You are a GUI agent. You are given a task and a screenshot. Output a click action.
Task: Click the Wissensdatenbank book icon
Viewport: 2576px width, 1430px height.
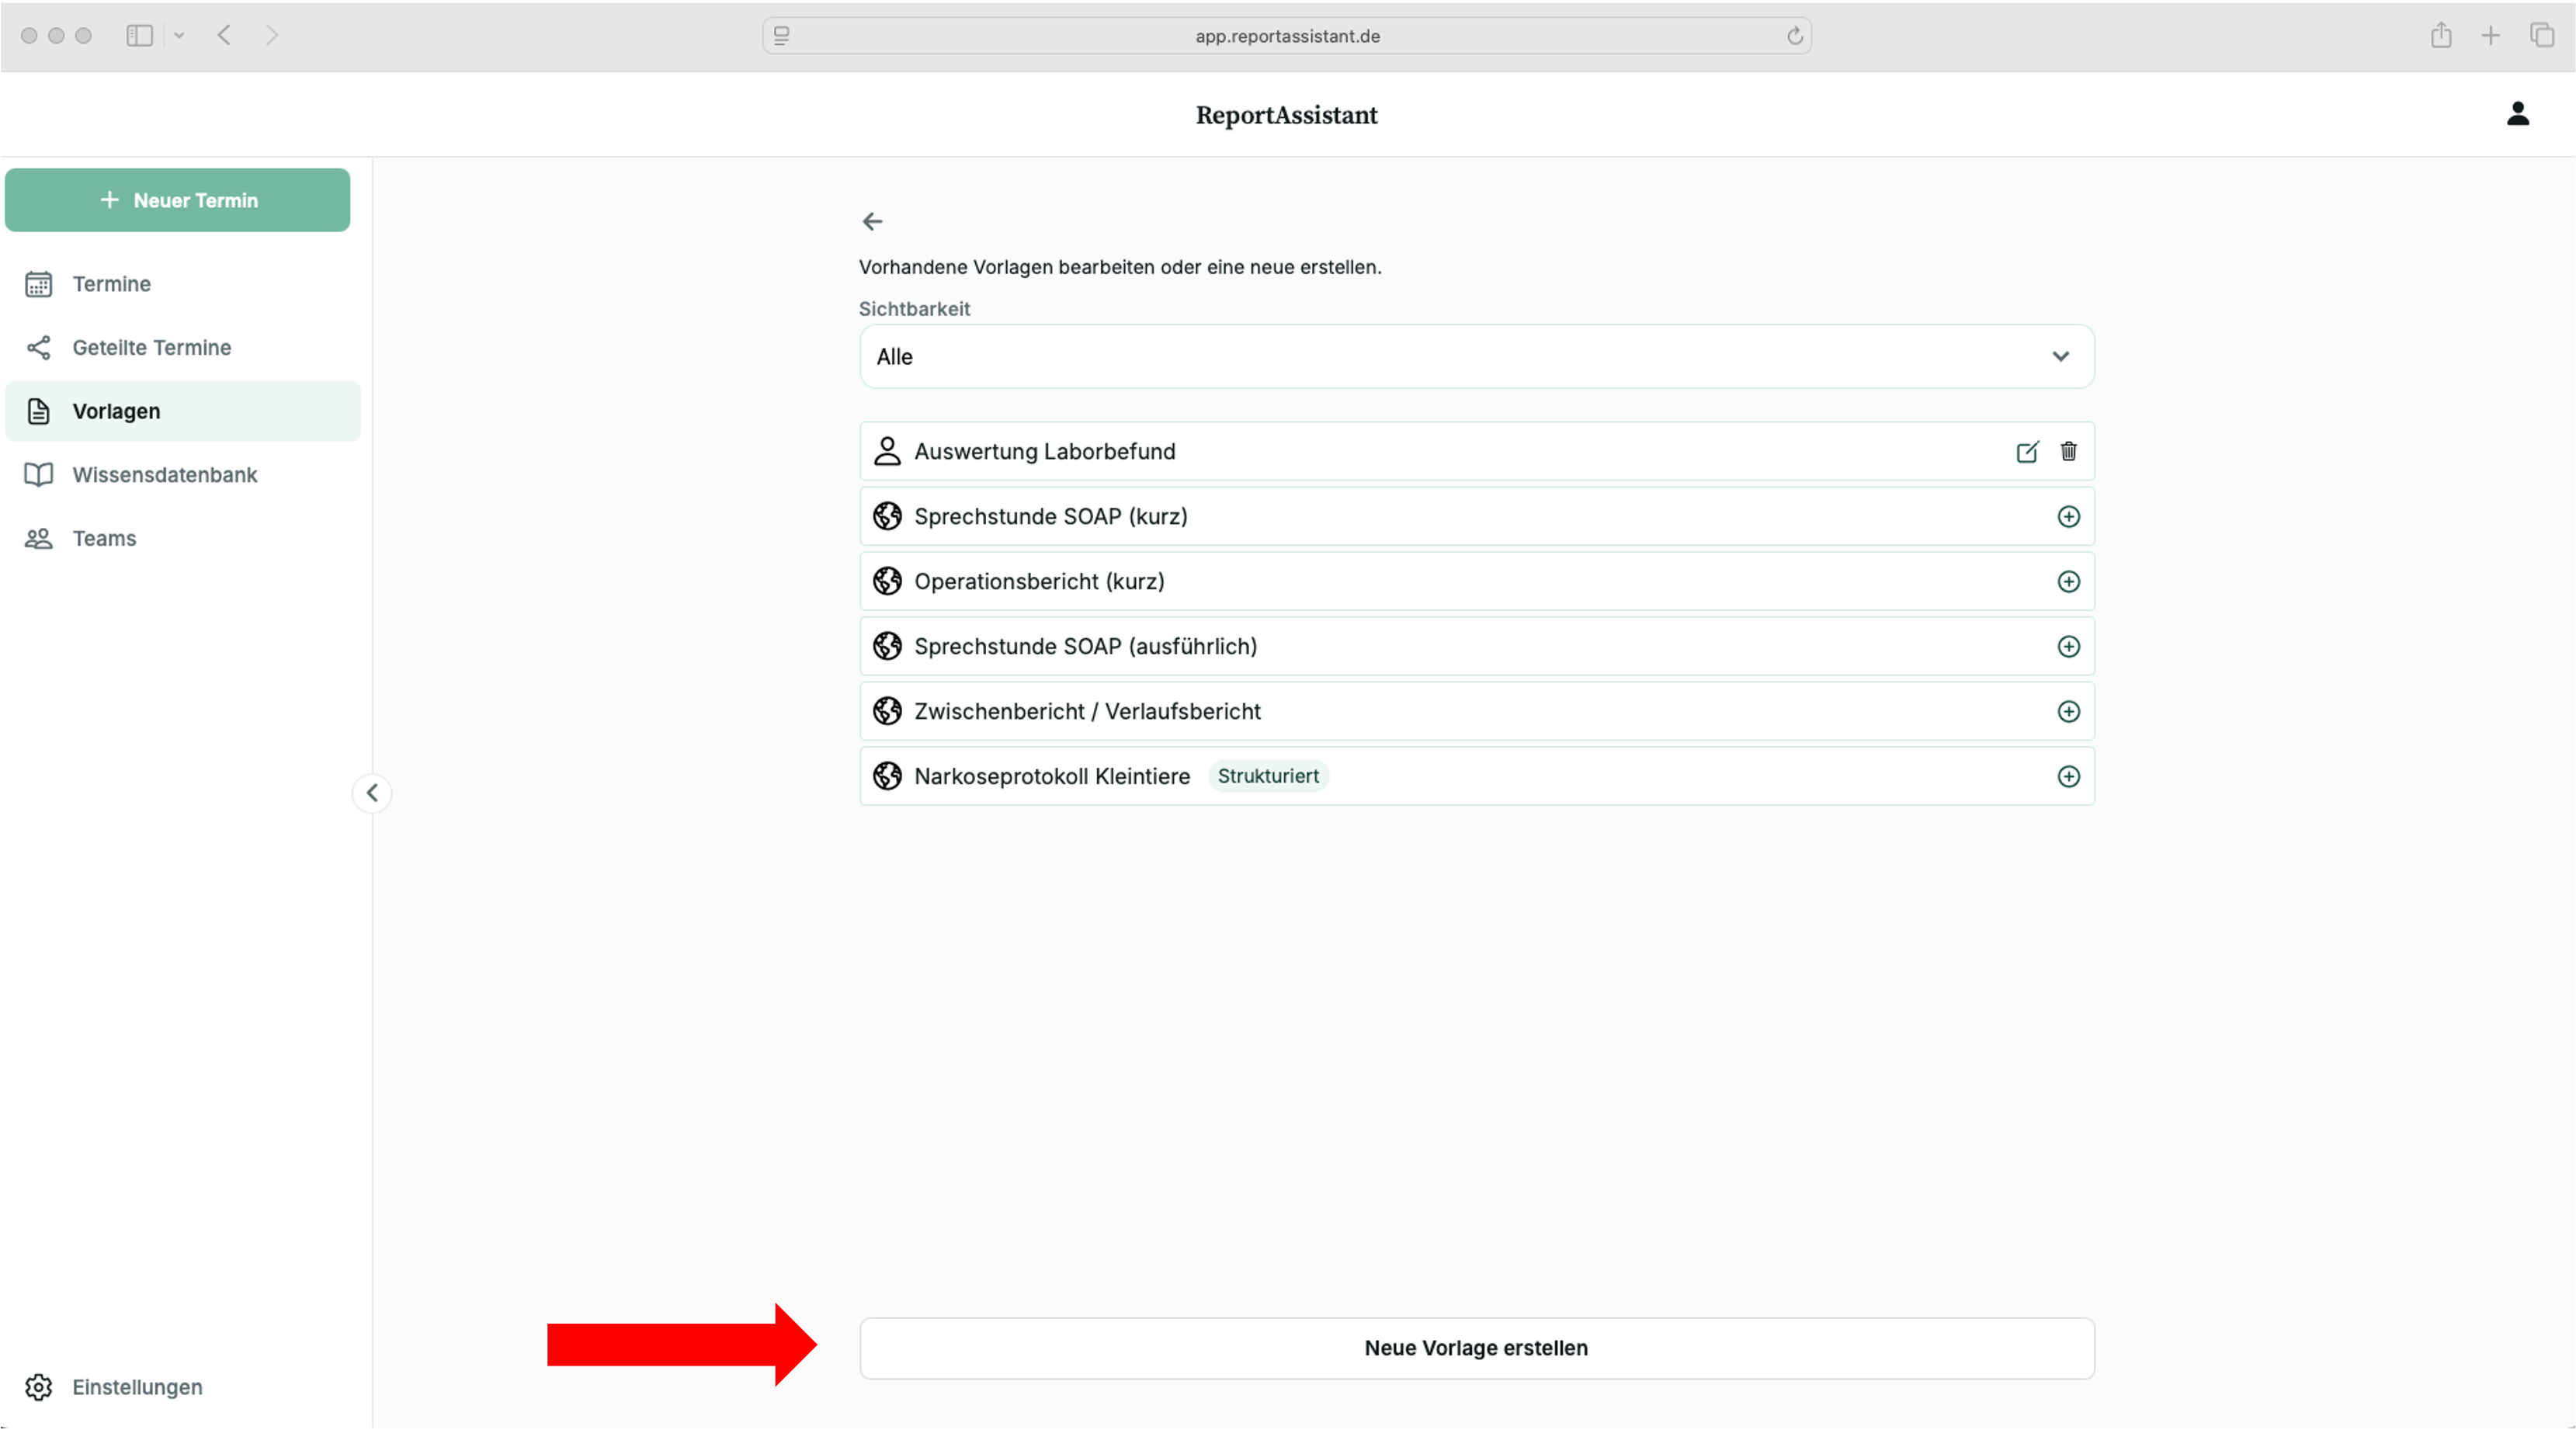(38, 475)
